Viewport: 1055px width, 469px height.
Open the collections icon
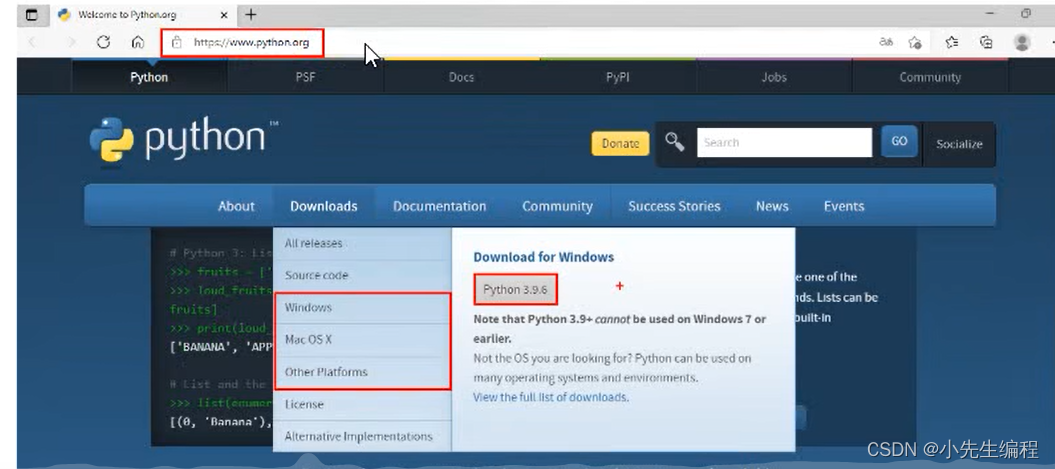coord(986,42)
